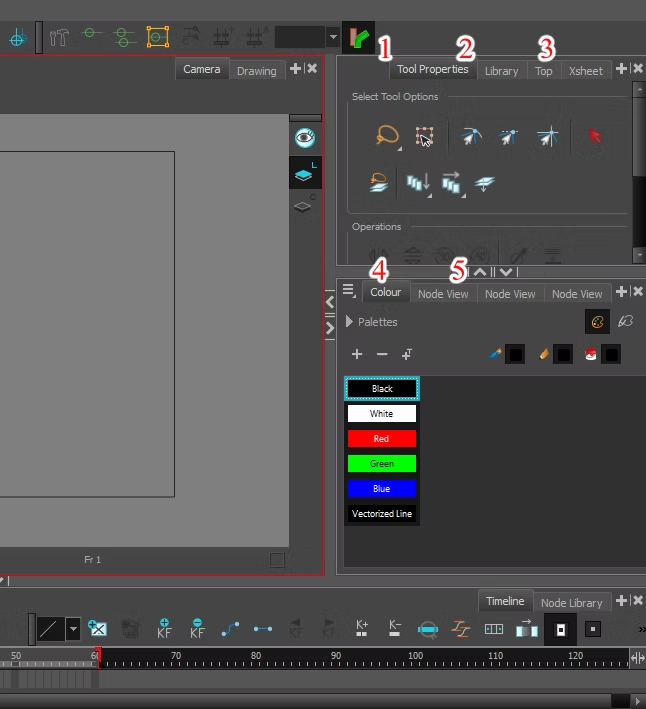Toggle permanent selection lasso-layers icon

(378, 183)
